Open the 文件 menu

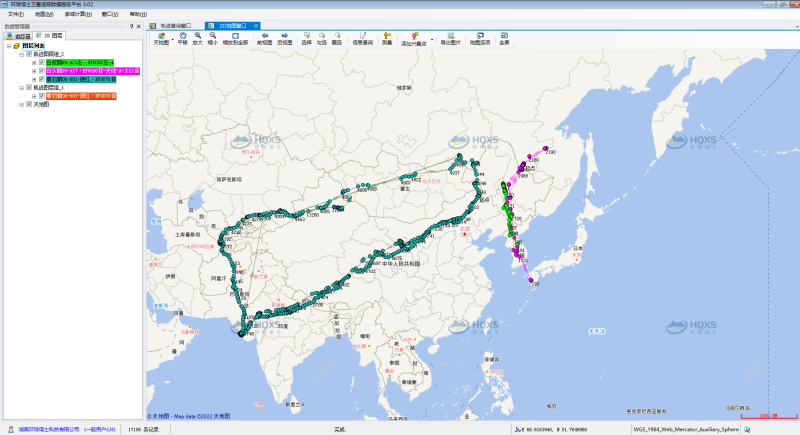pyautogui.click(x=15, y=14)
